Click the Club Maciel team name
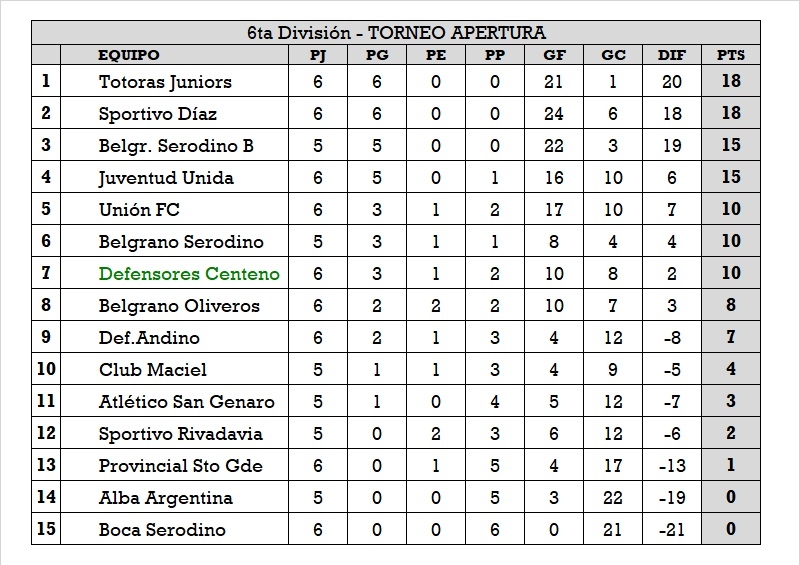The height and width of the screenshot is (565, 799). coord(153,370)
